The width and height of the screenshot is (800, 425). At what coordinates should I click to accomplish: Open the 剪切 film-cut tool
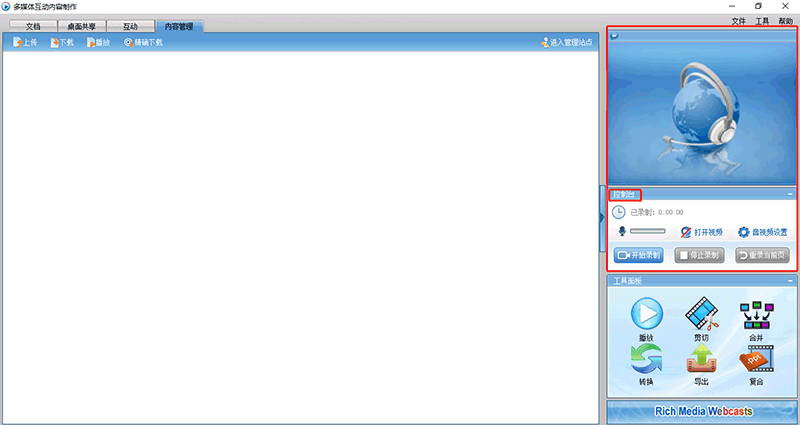701,315
